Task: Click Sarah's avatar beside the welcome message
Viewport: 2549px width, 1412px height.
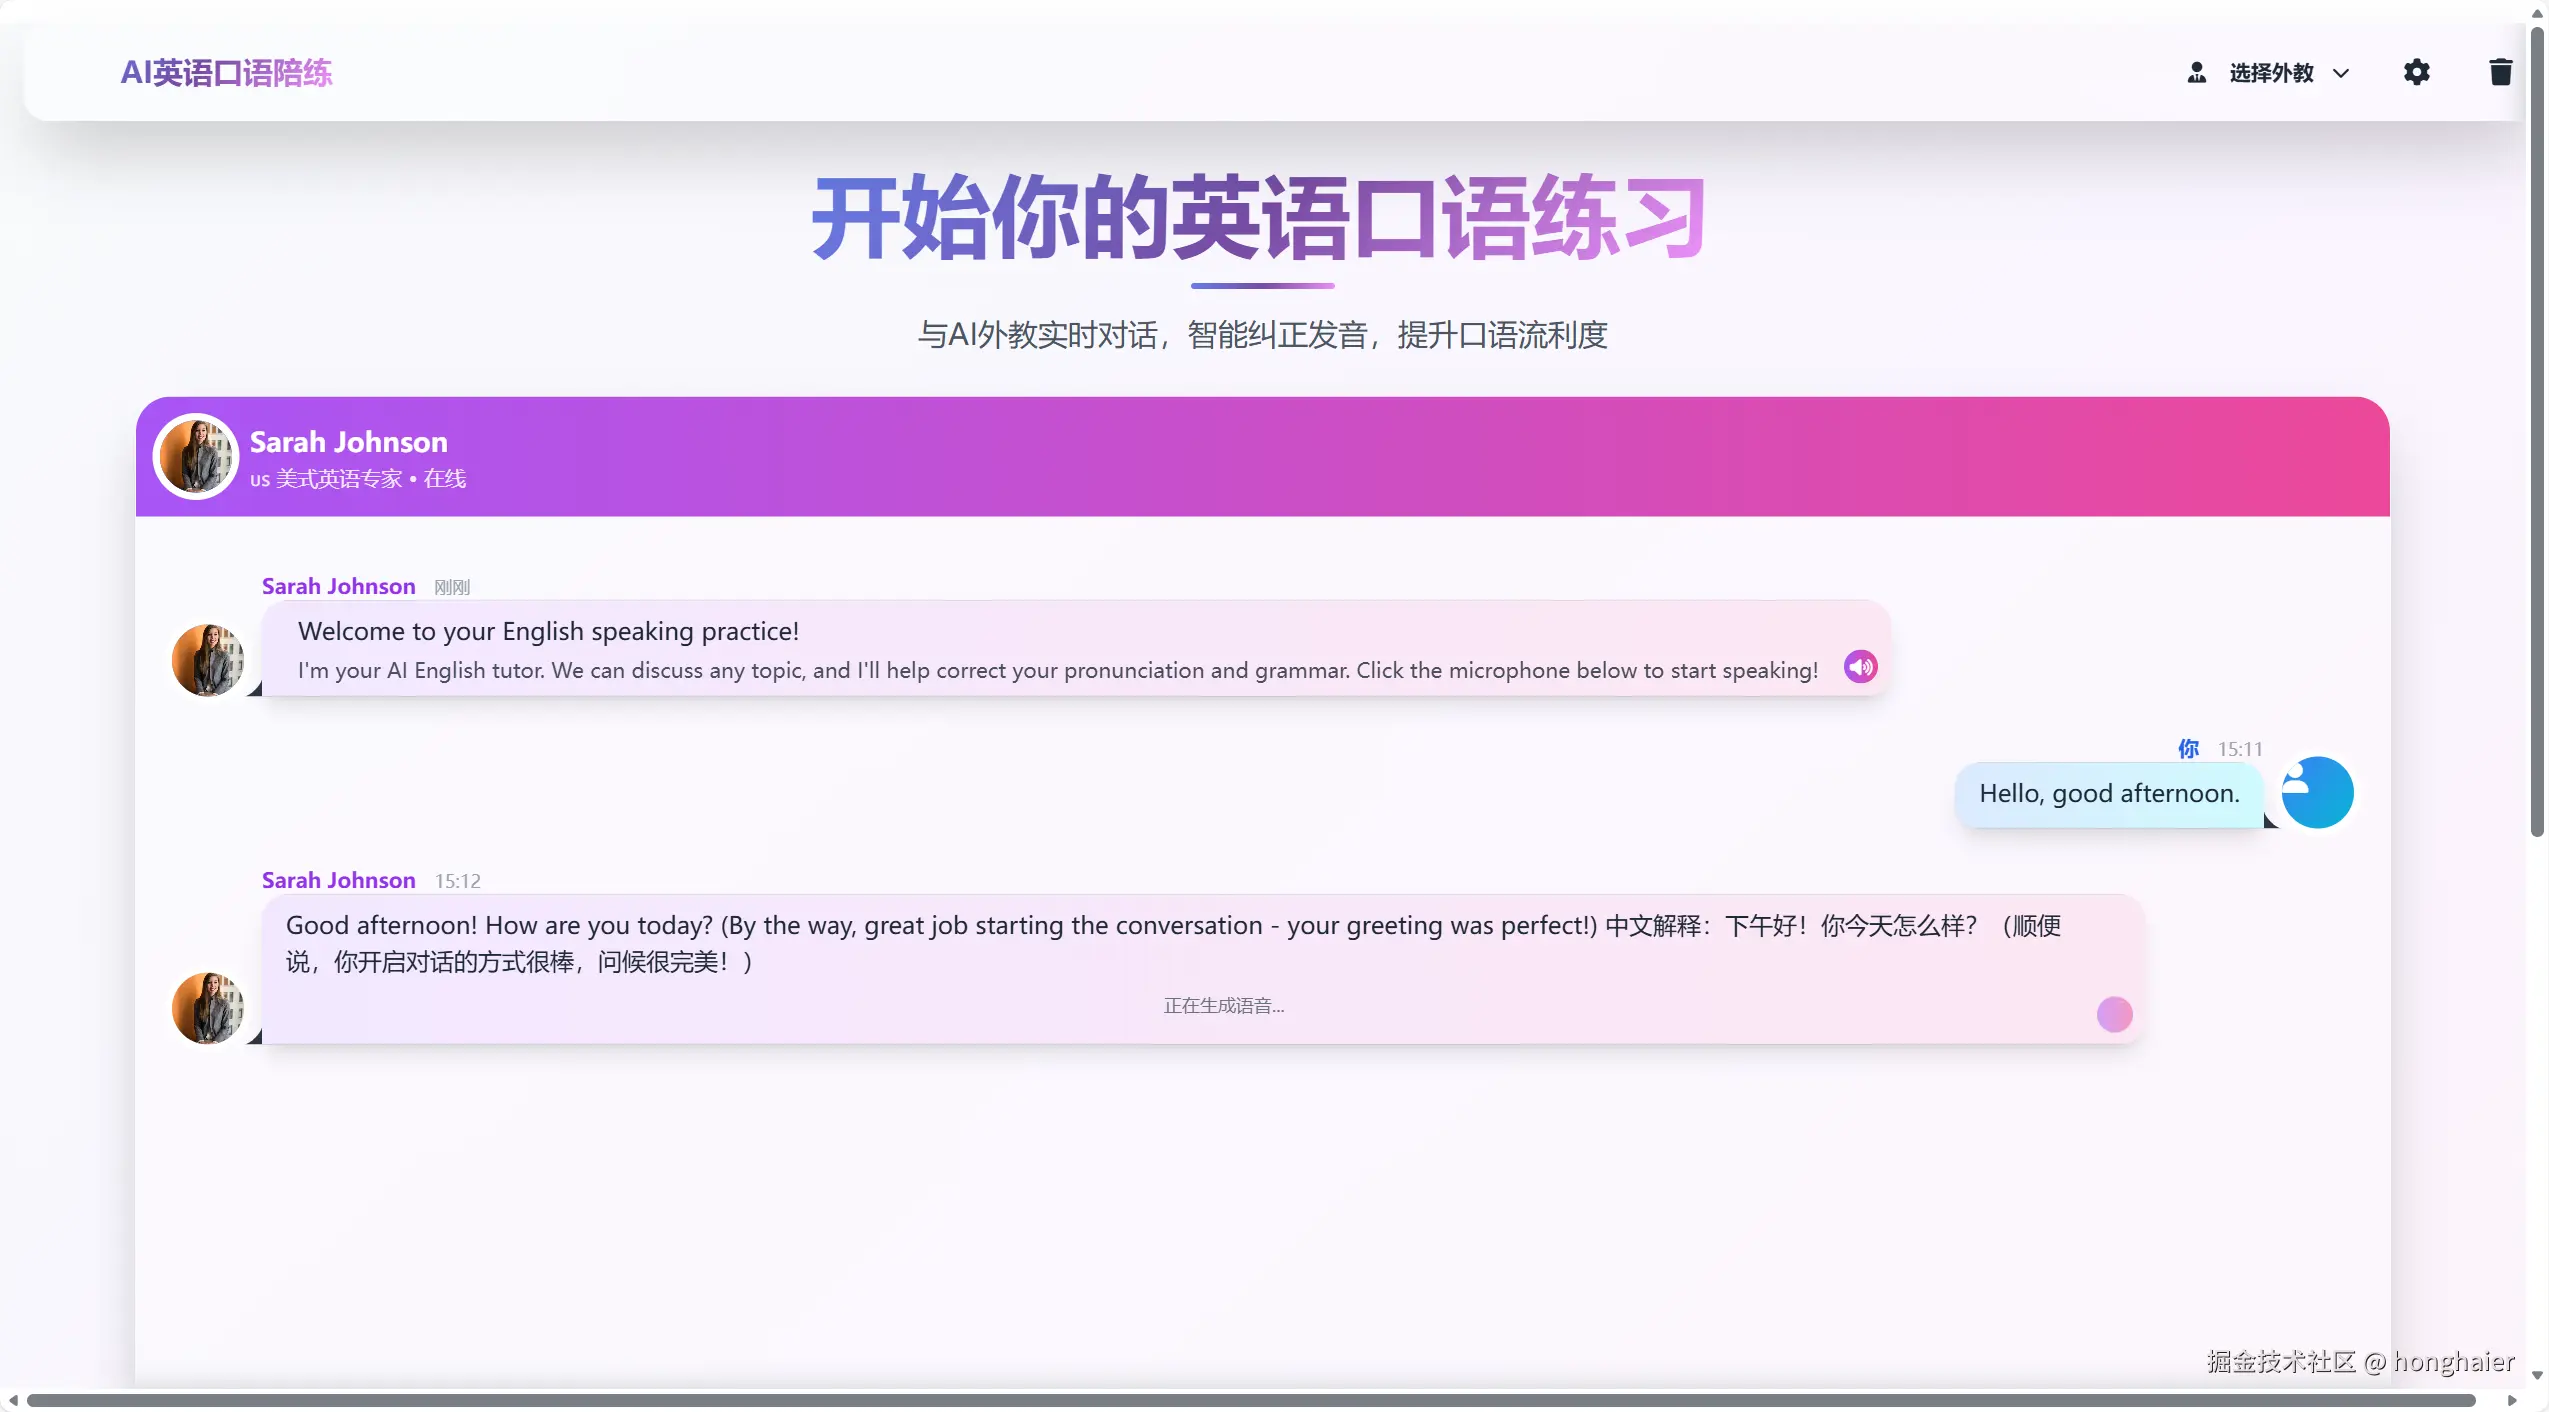Action: [x=208, y=660]
